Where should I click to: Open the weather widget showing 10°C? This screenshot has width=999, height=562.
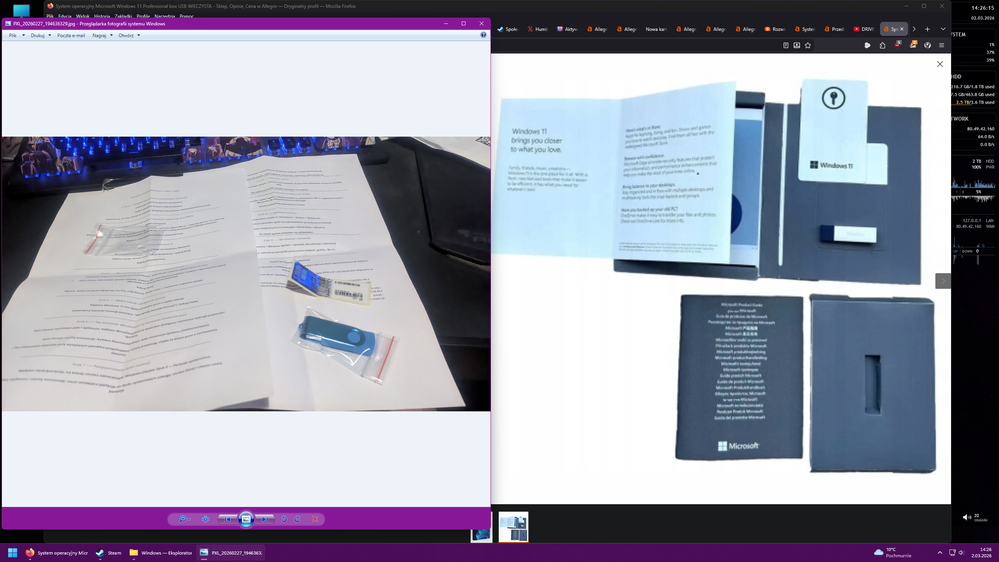coord(893,552)
